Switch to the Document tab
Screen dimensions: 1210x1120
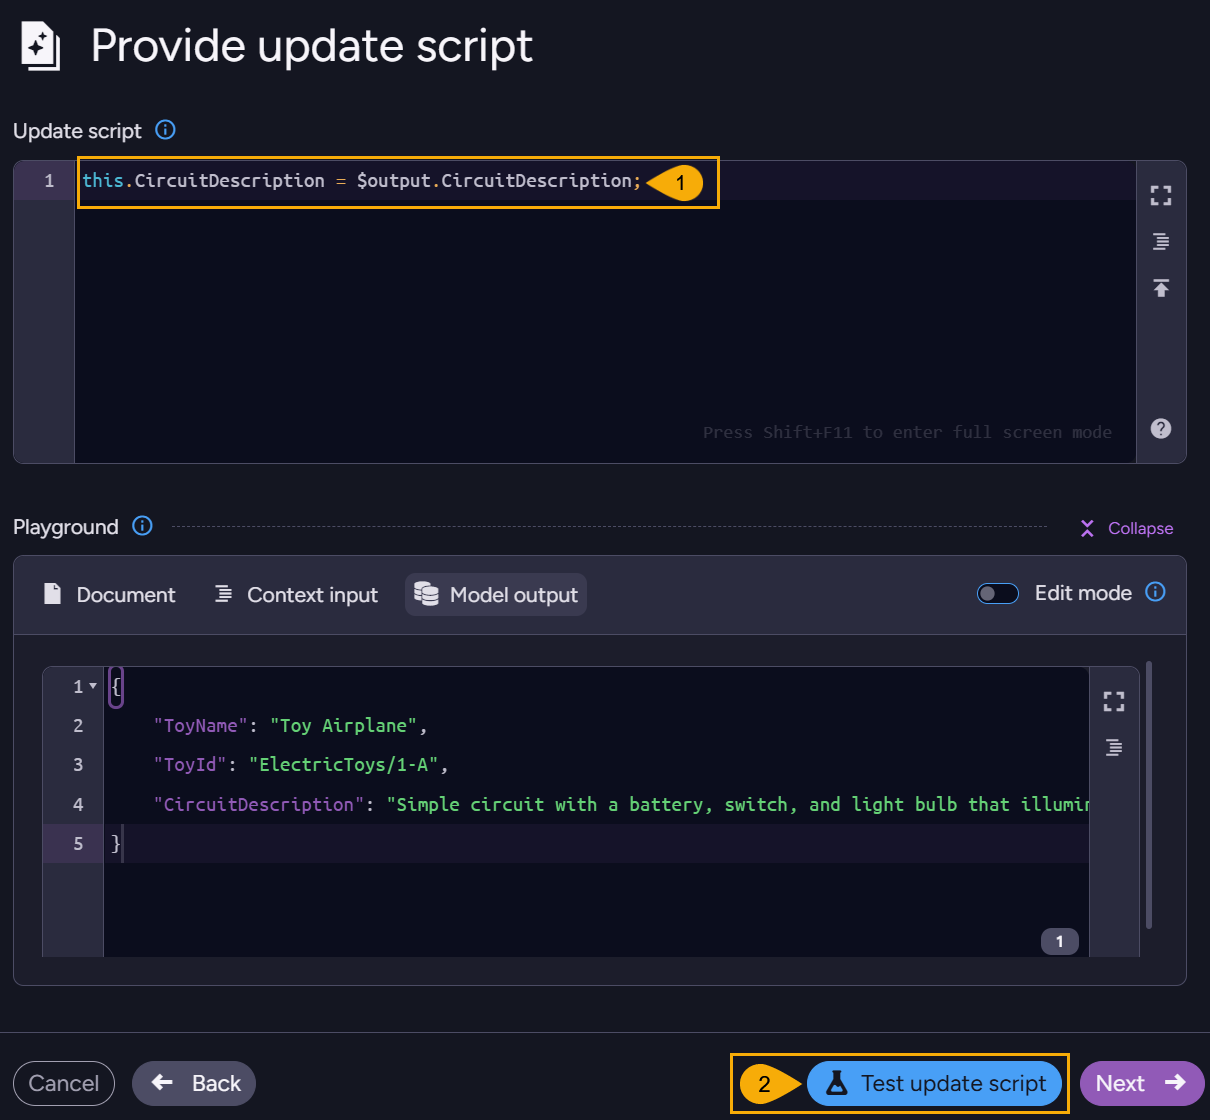pyautogui.click(x=110, y=594)
